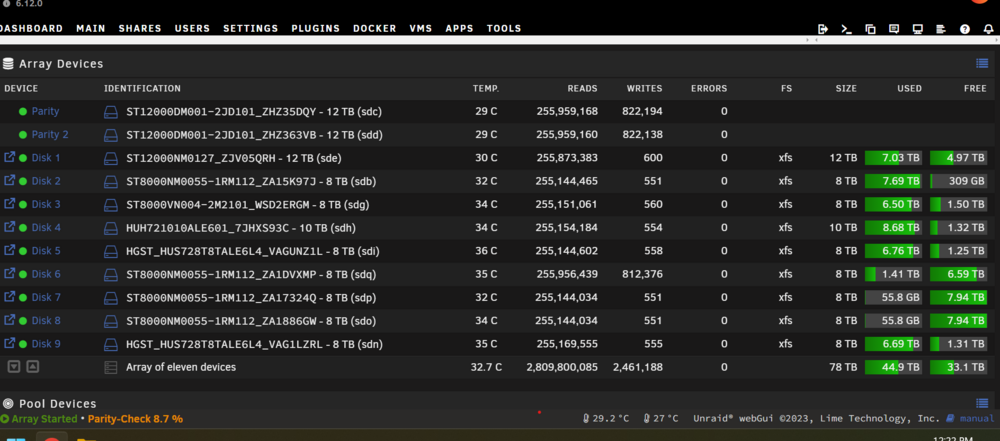Open the Tools menu
The height and width of the screenshot is (441, 1000).
tap(504, 29)
